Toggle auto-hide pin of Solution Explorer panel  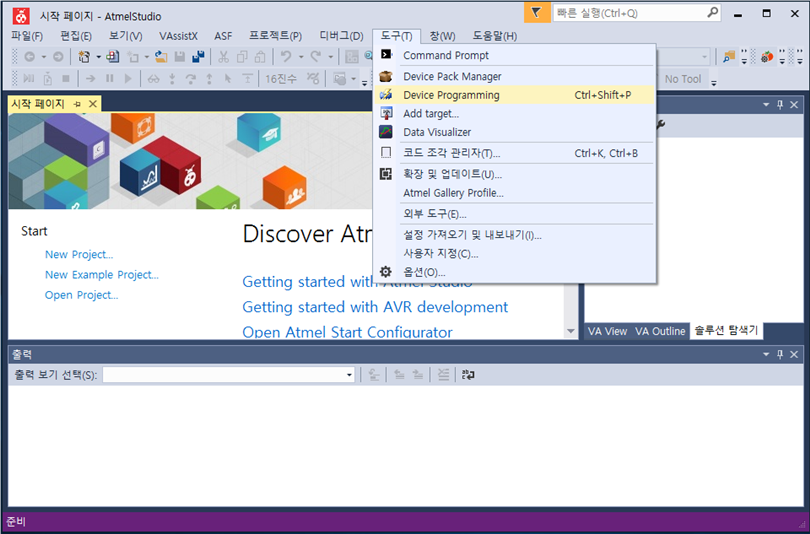click(780, 105)
